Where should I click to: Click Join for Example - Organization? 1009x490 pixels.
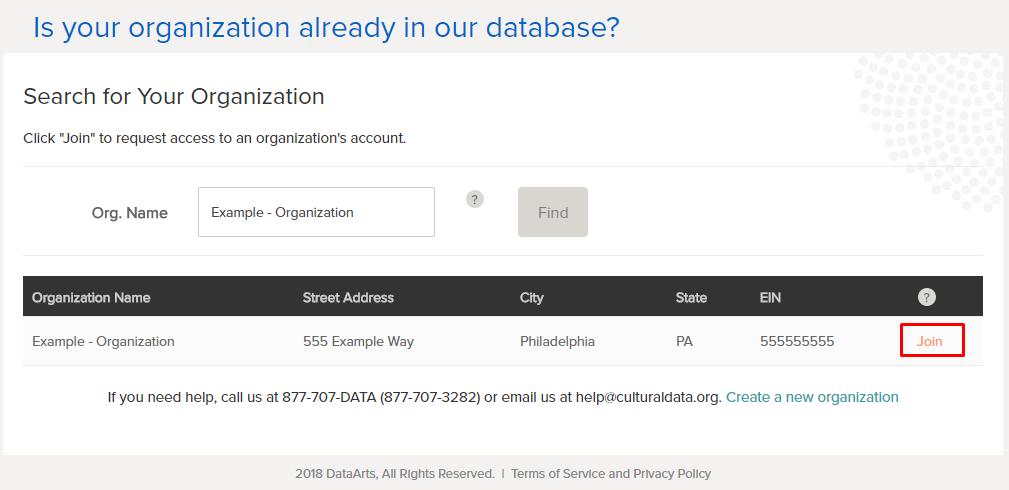[x=930, y=341]
